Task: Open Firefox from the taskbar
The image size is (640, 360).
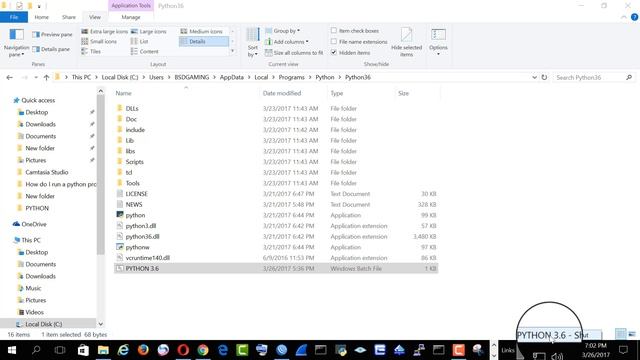Action: click(x=143, y=350)
